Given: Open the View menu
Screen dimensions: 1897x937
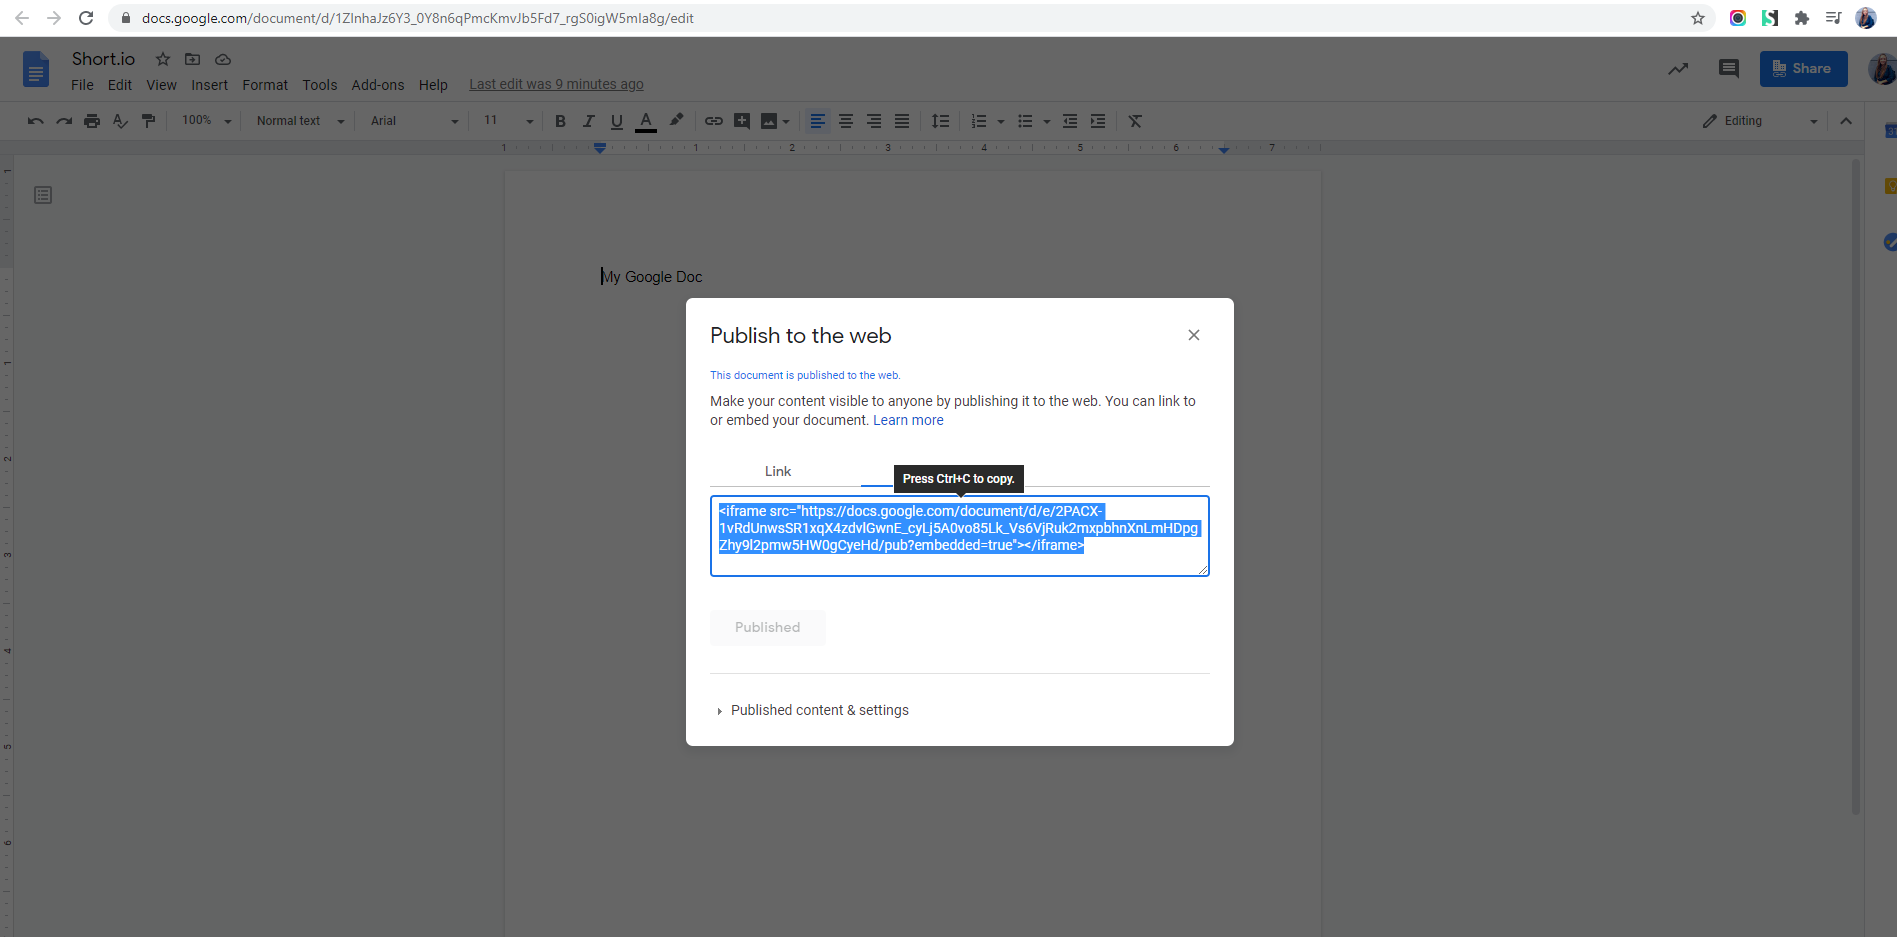Looking at the screenshot, I should [x=161, y=85].
